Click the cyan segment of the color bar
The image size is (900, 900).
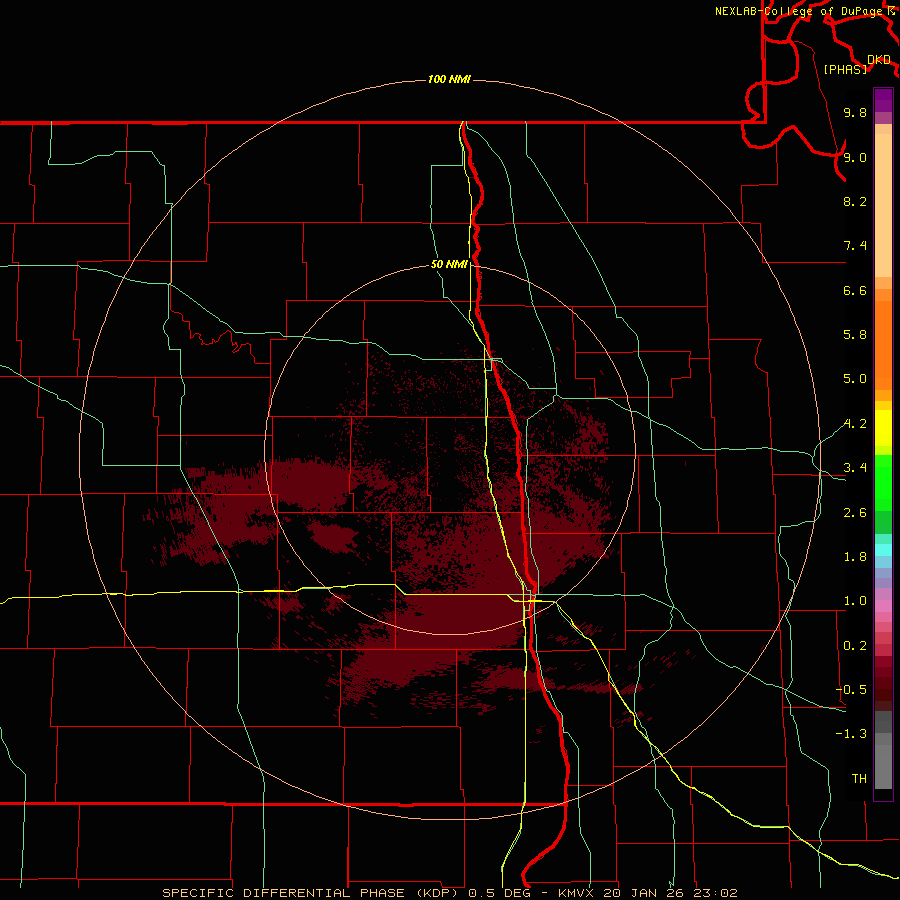[883, 550]
